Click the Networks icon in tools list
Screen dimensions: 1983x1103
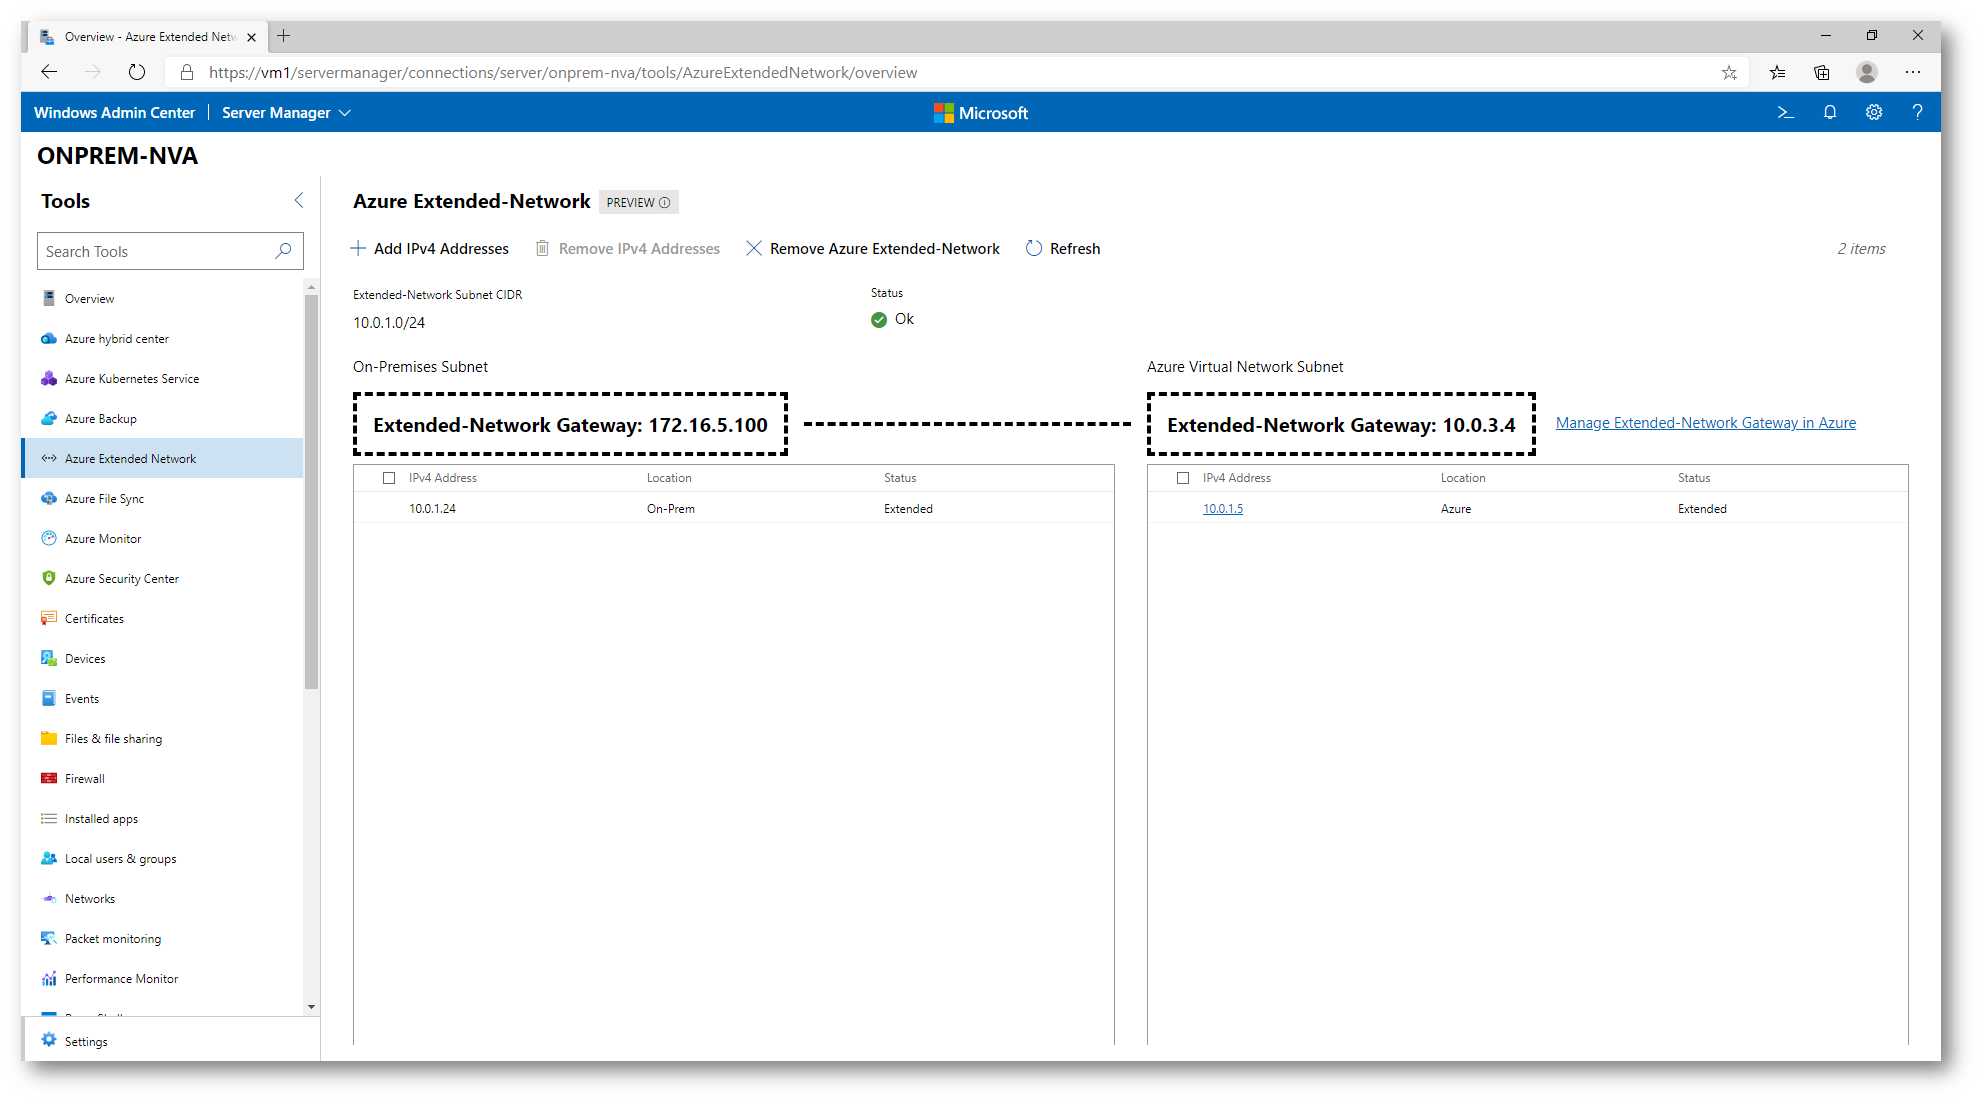[x=49, y=898]
